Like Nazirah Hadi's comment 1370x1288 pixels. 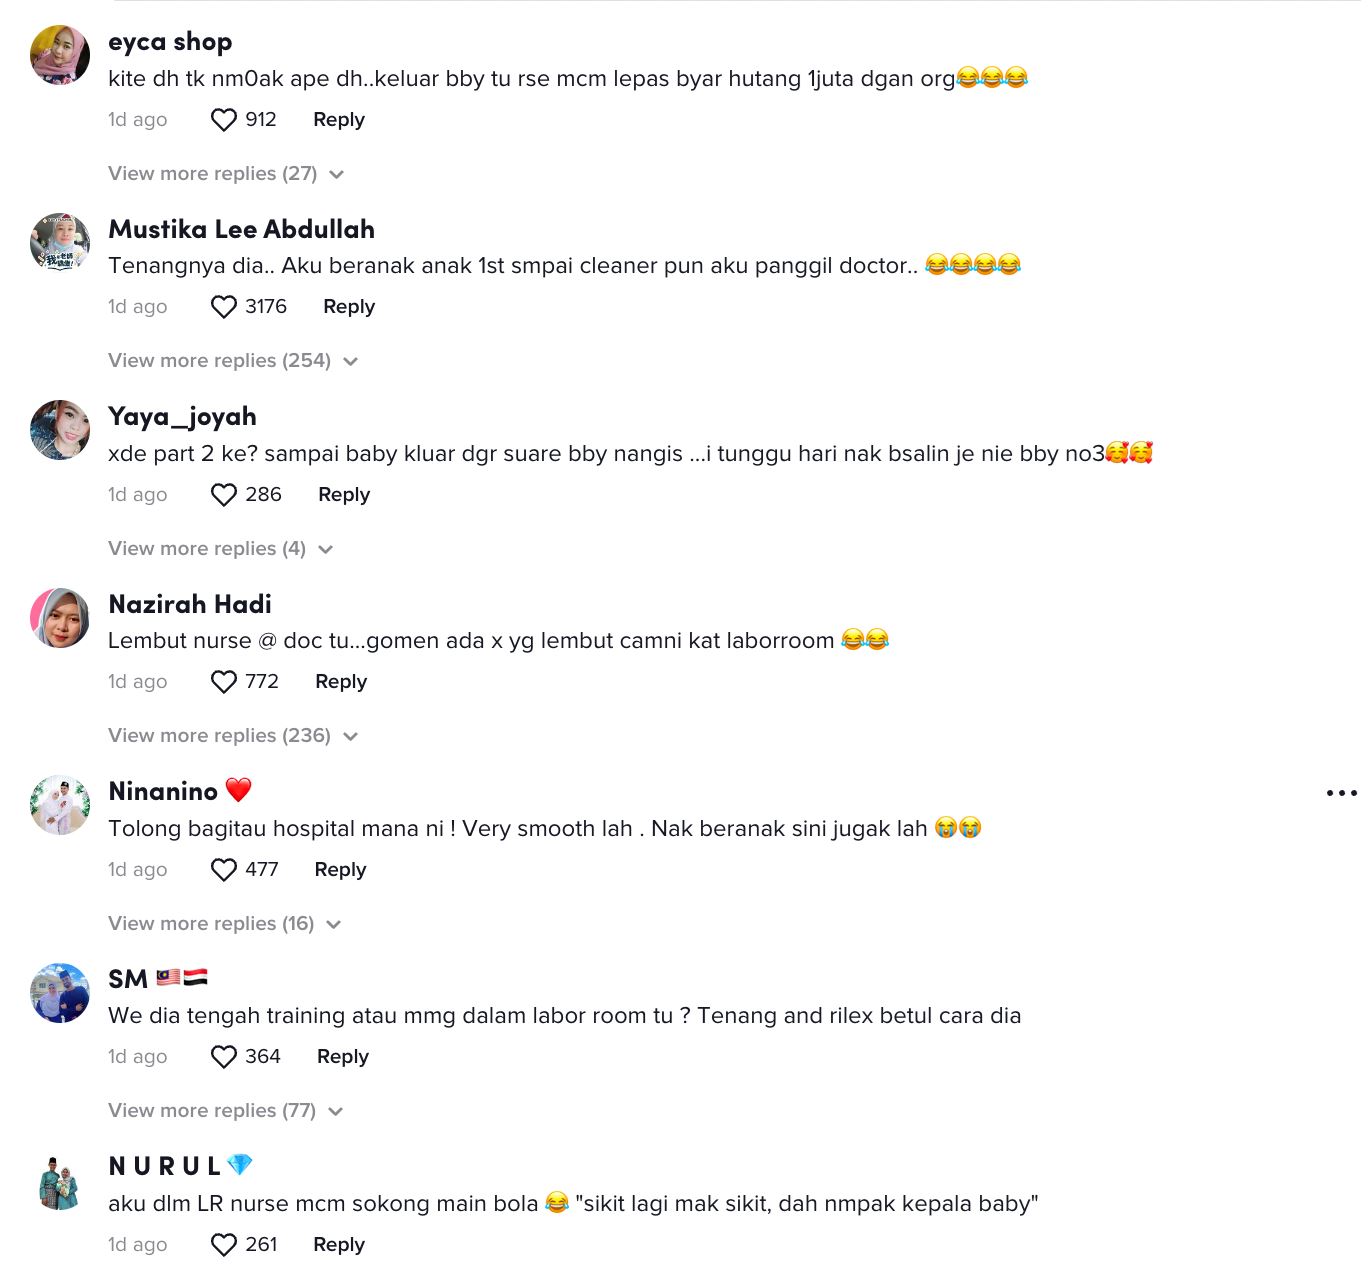[x=222, y=681]
